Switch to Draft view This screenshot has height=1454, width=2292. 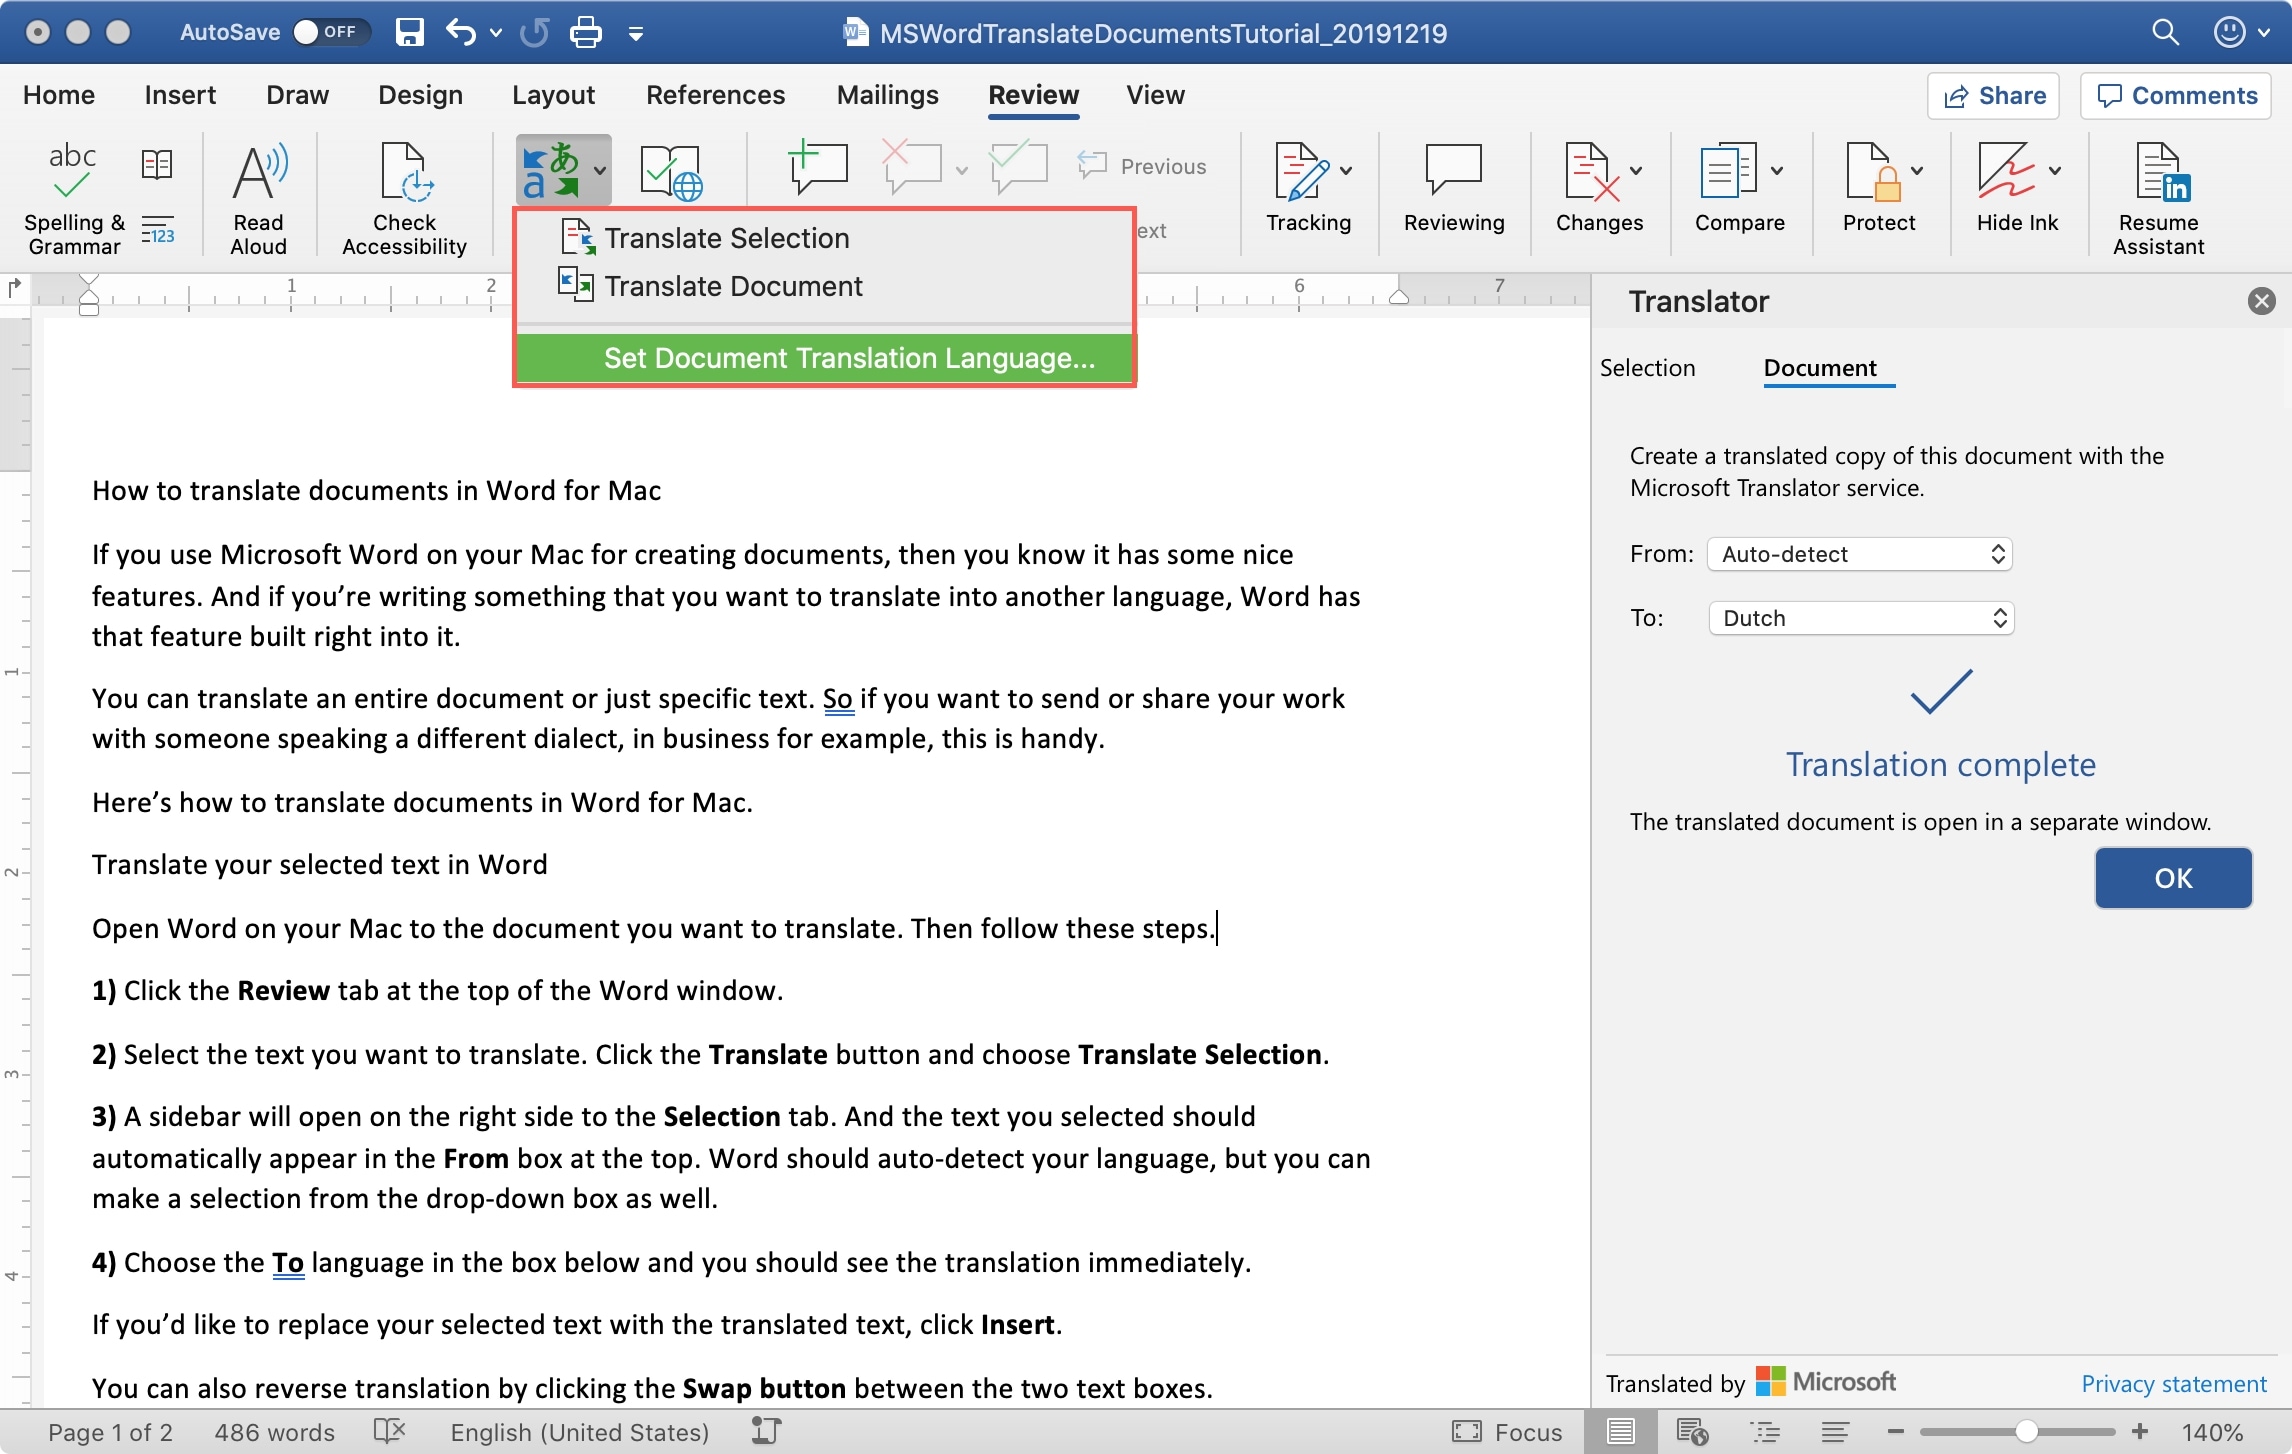1834,1431
